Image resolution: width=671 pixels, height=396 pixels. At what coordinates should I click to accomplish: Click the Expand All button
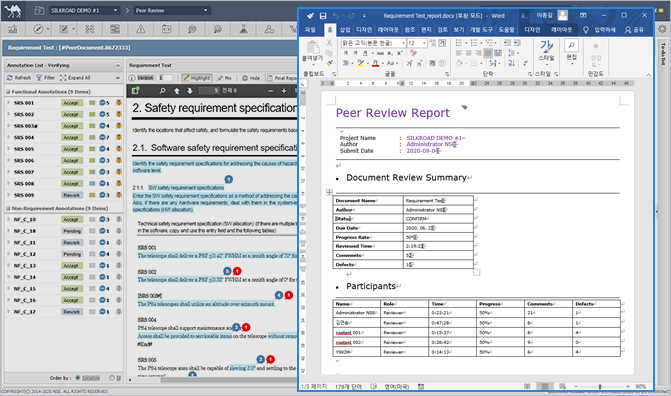pos(75,77)
